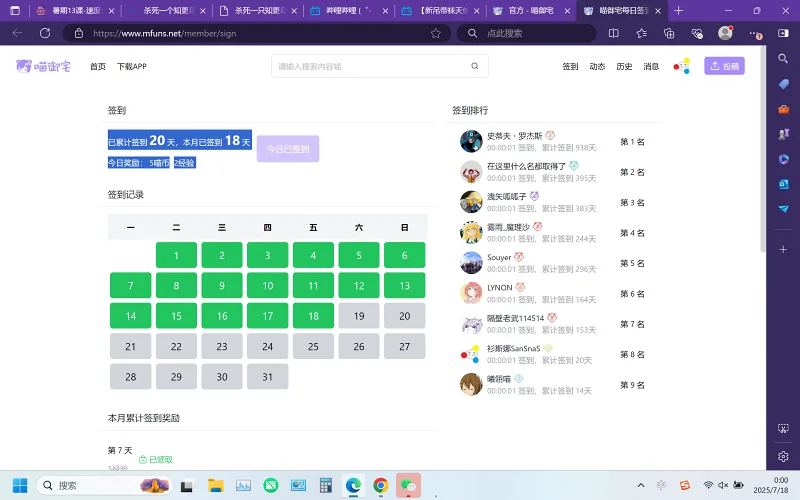Click the 今日已签到 button

click(288, 148)
